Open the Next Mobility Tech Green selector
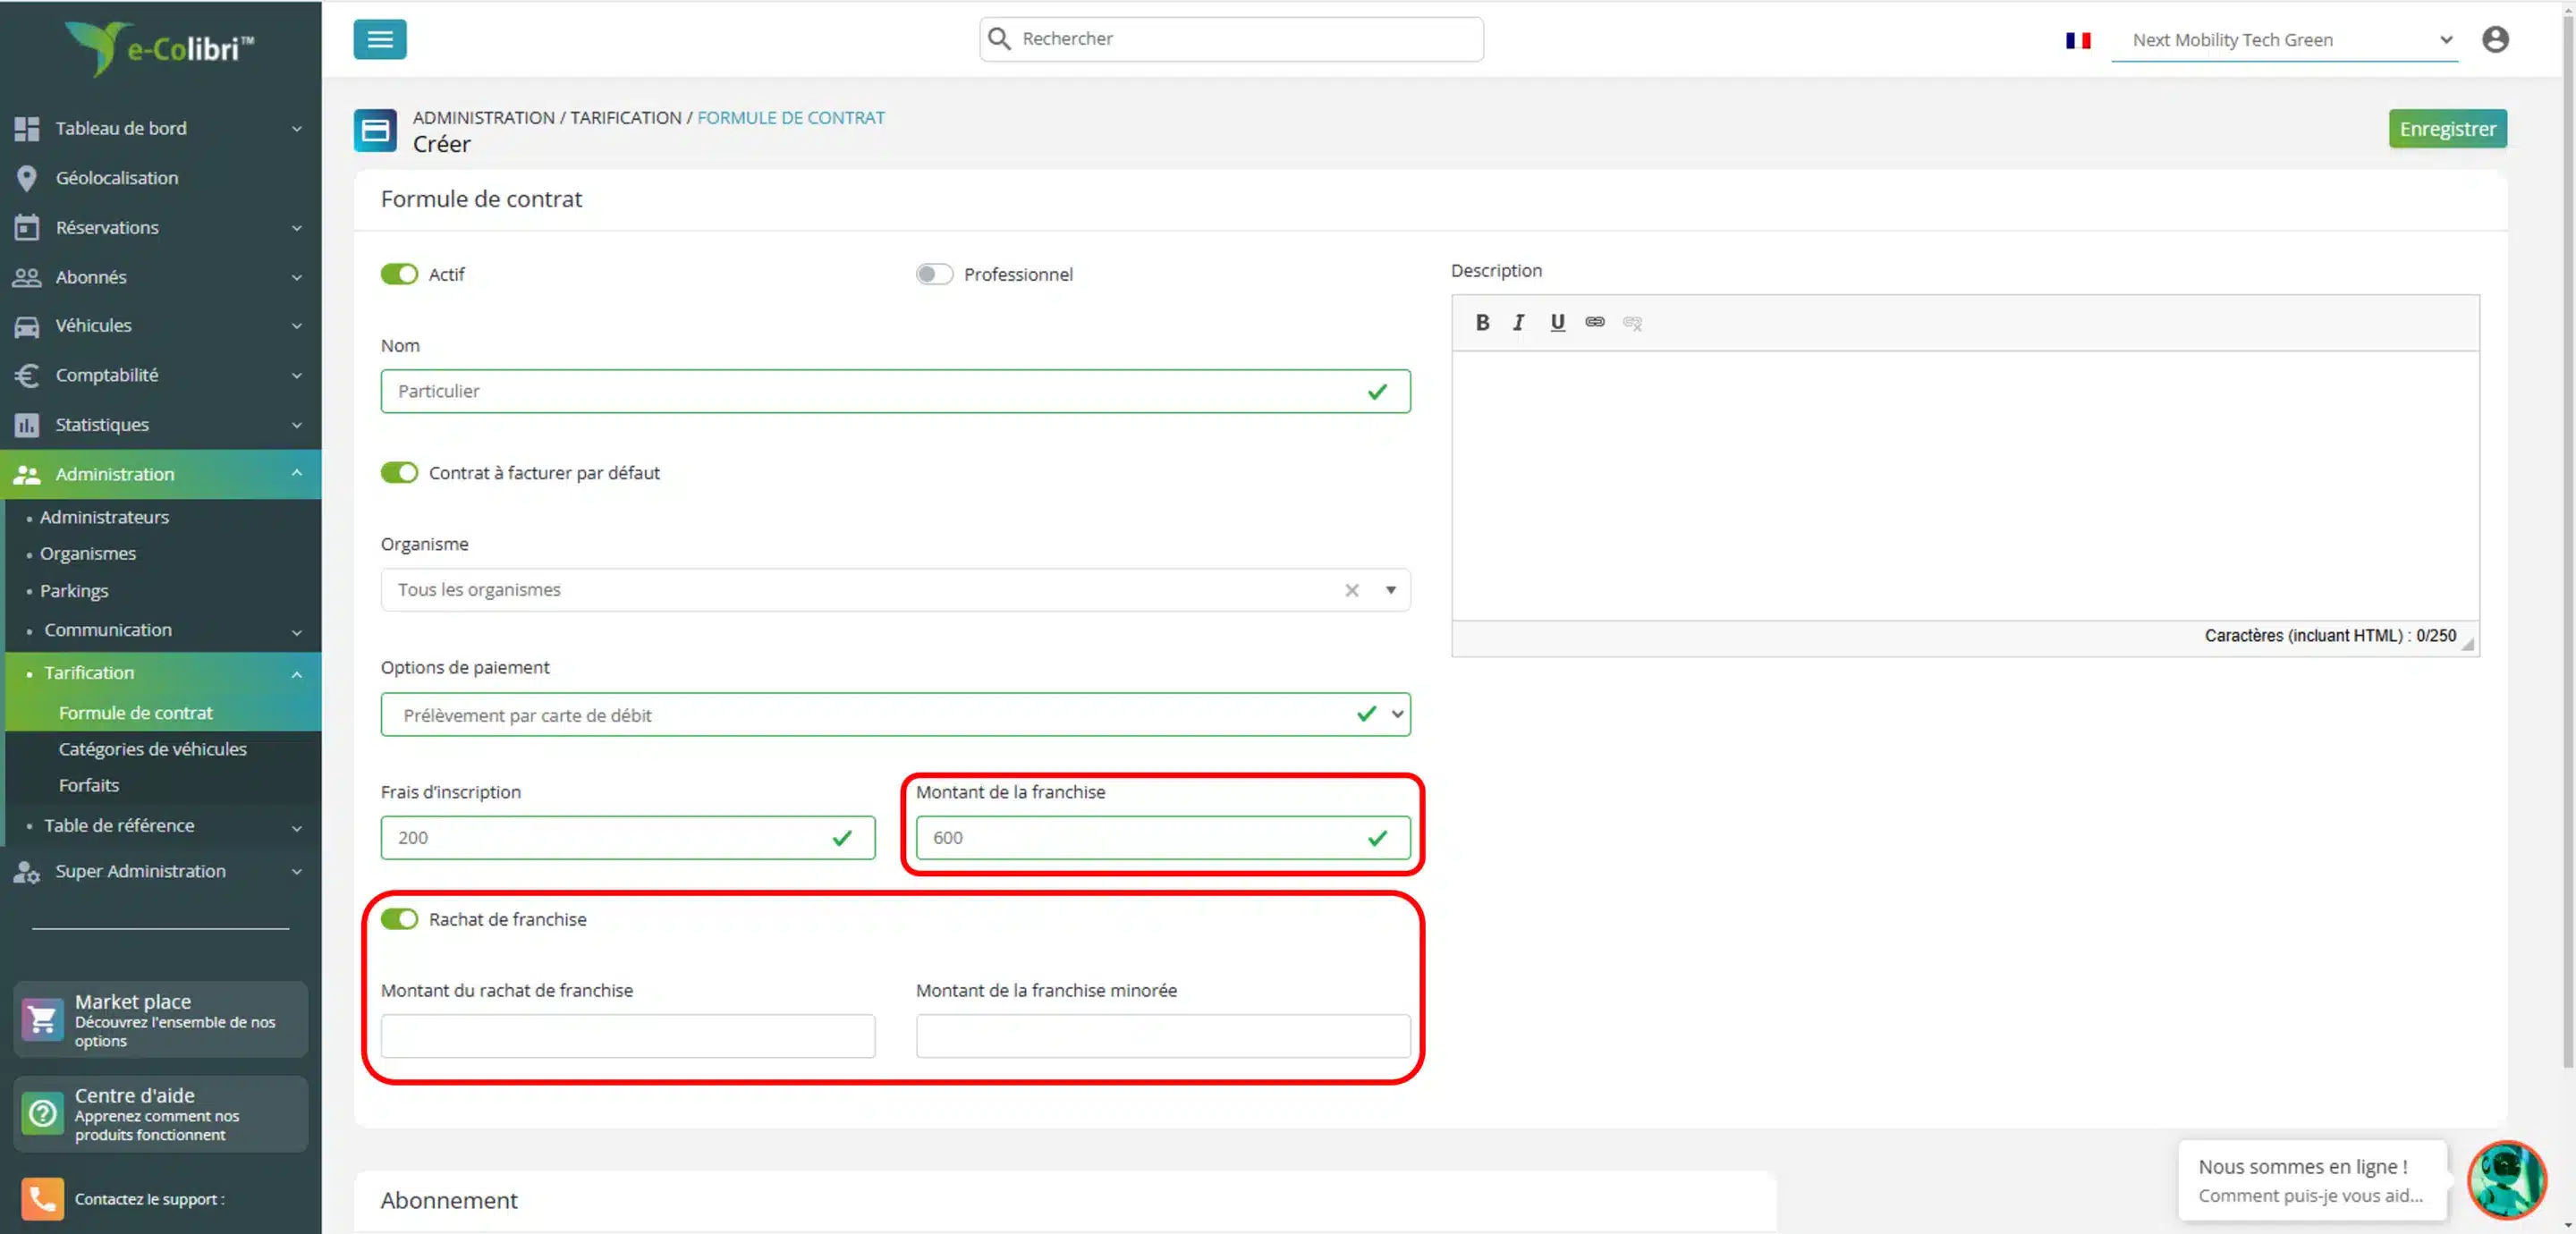The width and height of the screenshot is (2576, 1234). [2284, 40]
